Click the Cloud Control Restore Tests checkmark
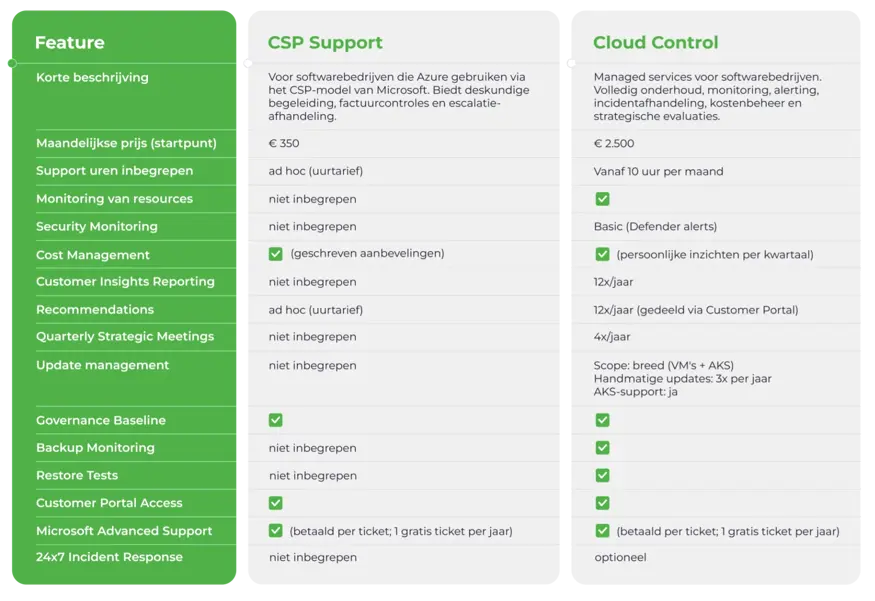 [602, 475]
